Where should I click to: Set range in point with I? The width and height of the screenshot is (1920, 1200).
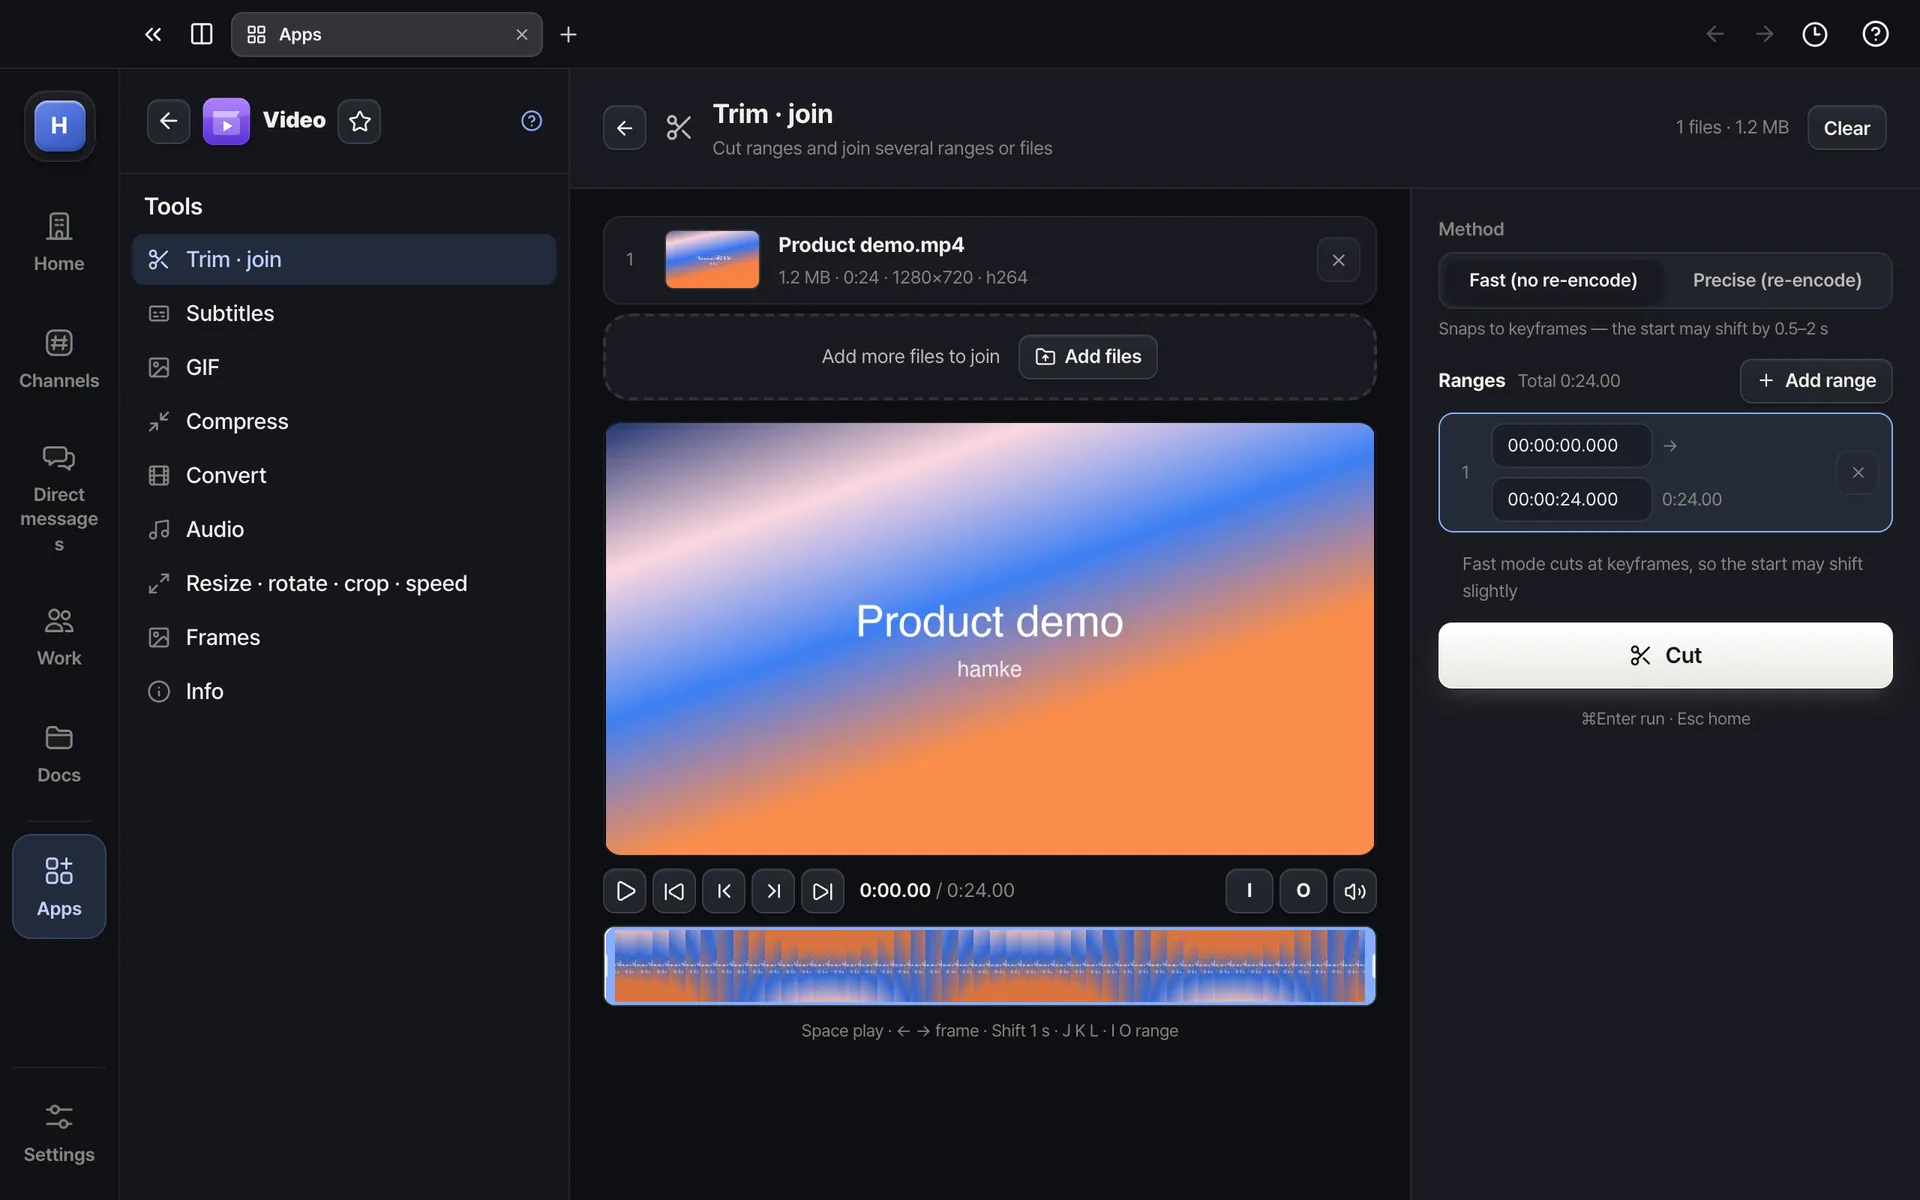point(1249,891)
